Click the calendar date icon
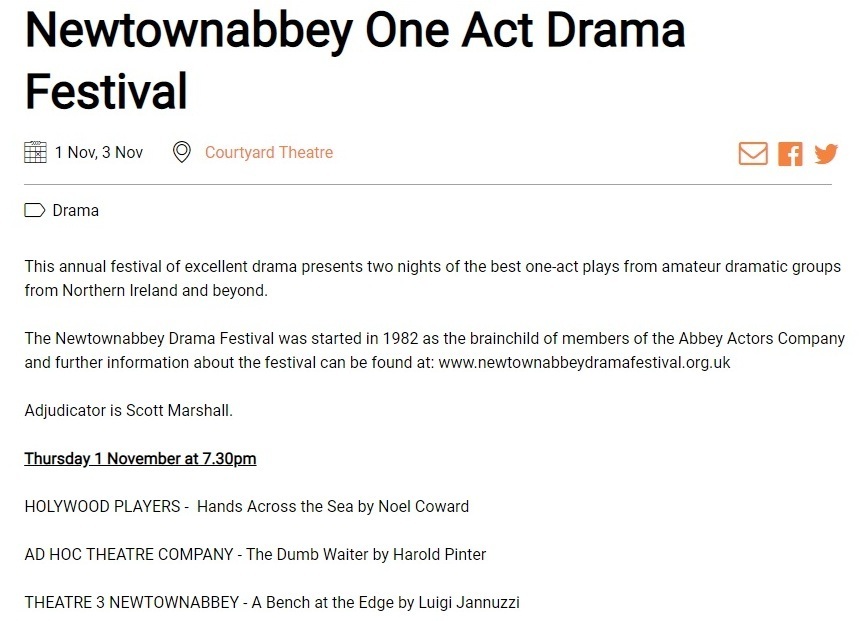This screenshot has height=621, width=859. coord(36,152)
